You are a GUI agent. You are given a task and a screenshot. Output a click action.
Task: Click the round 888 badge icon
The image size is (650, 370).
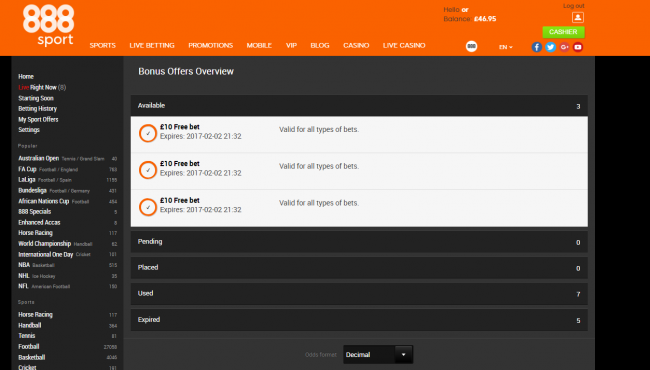471,46
